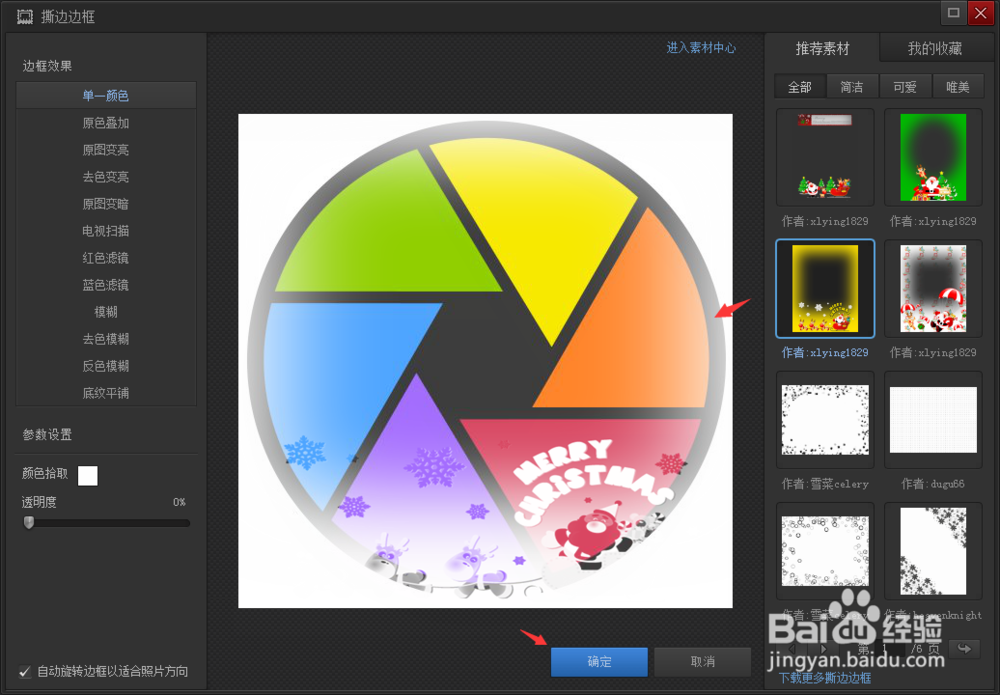
Task: Select the 唯美 category filter
Action: click(958, 87)
